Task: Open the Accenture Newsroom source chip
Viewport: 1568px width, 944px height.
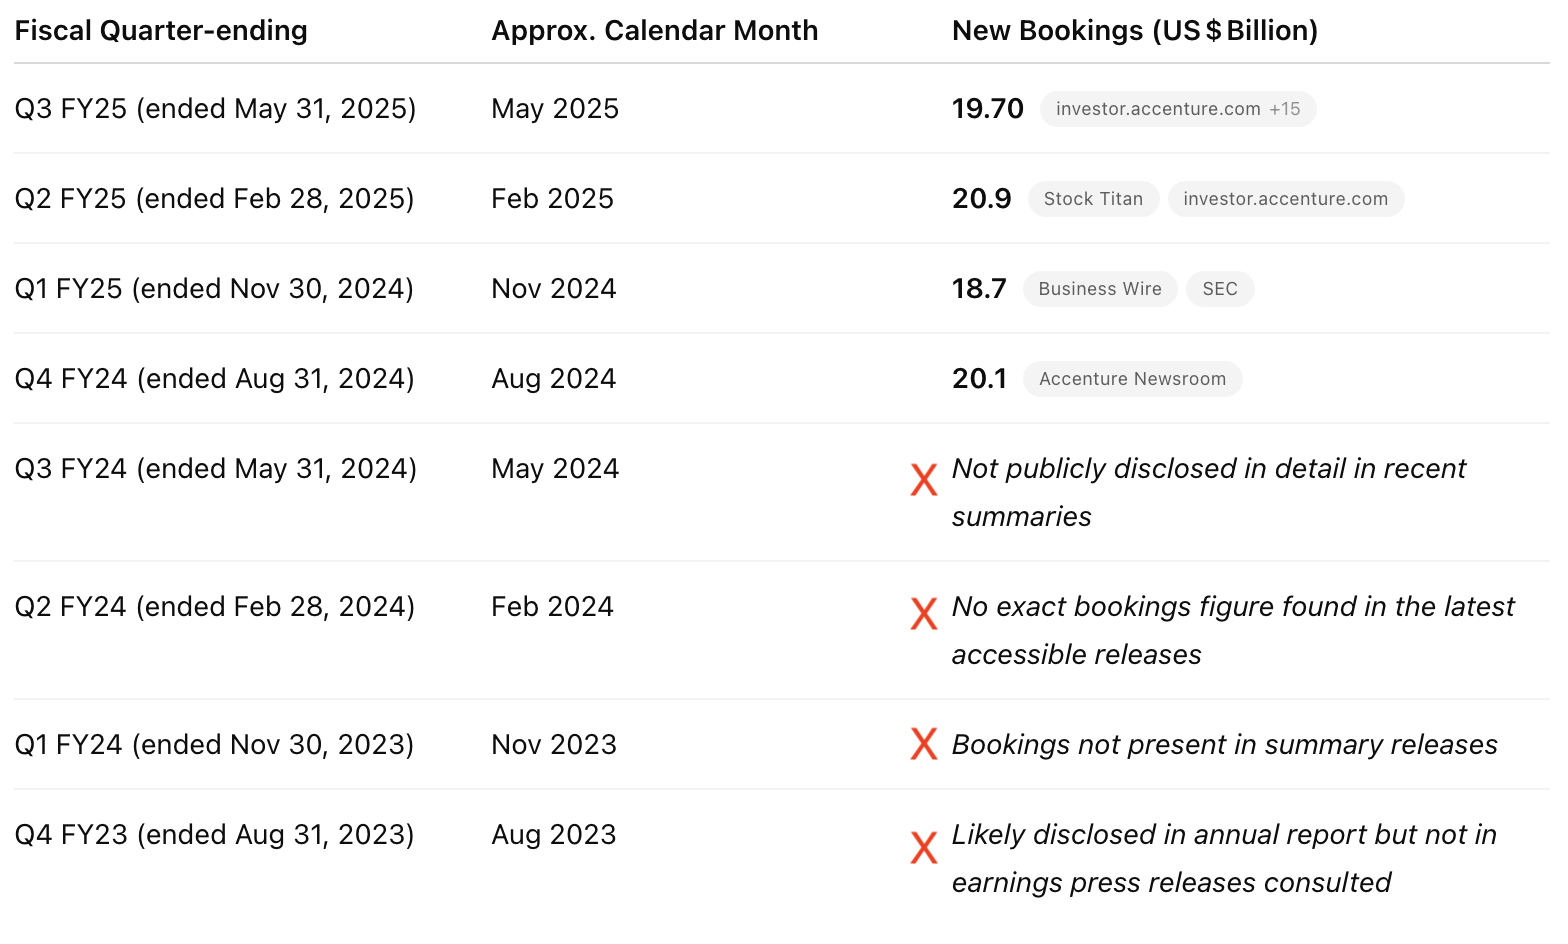Action: tap(1131, 379)
